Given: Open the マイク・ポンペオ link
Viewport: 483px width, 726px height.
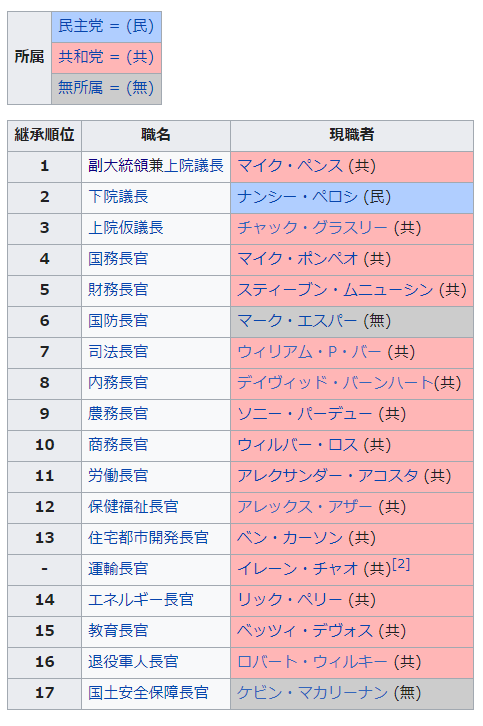Looking at the screenshot, I should (x=298, y=259).
